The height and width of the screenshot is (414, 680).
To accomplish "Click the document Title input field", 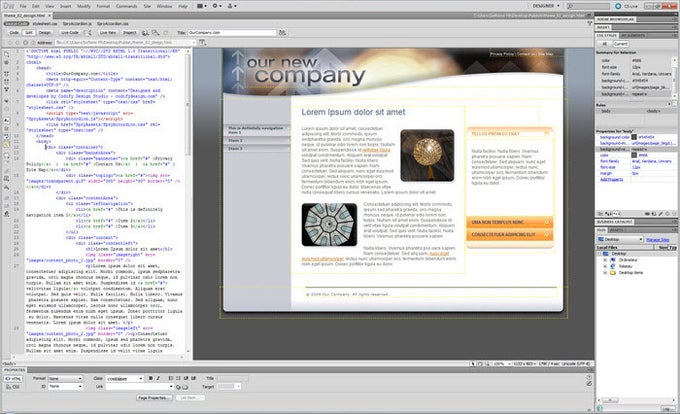I will pos(232,33).
